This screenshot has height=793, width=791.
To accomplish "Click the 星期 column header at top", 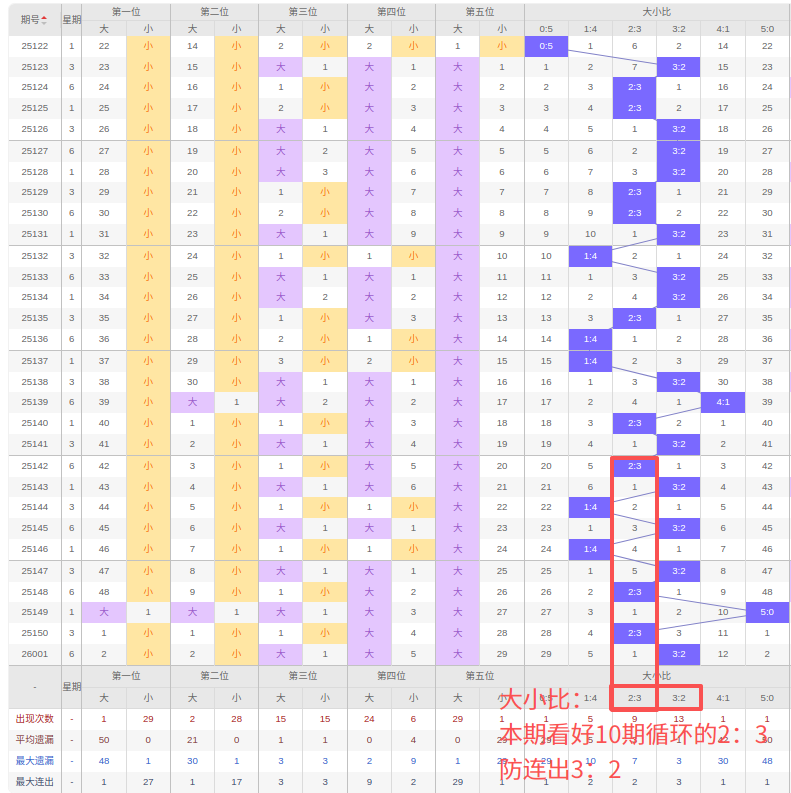I will pyautogui.click(x=71, y=20).
